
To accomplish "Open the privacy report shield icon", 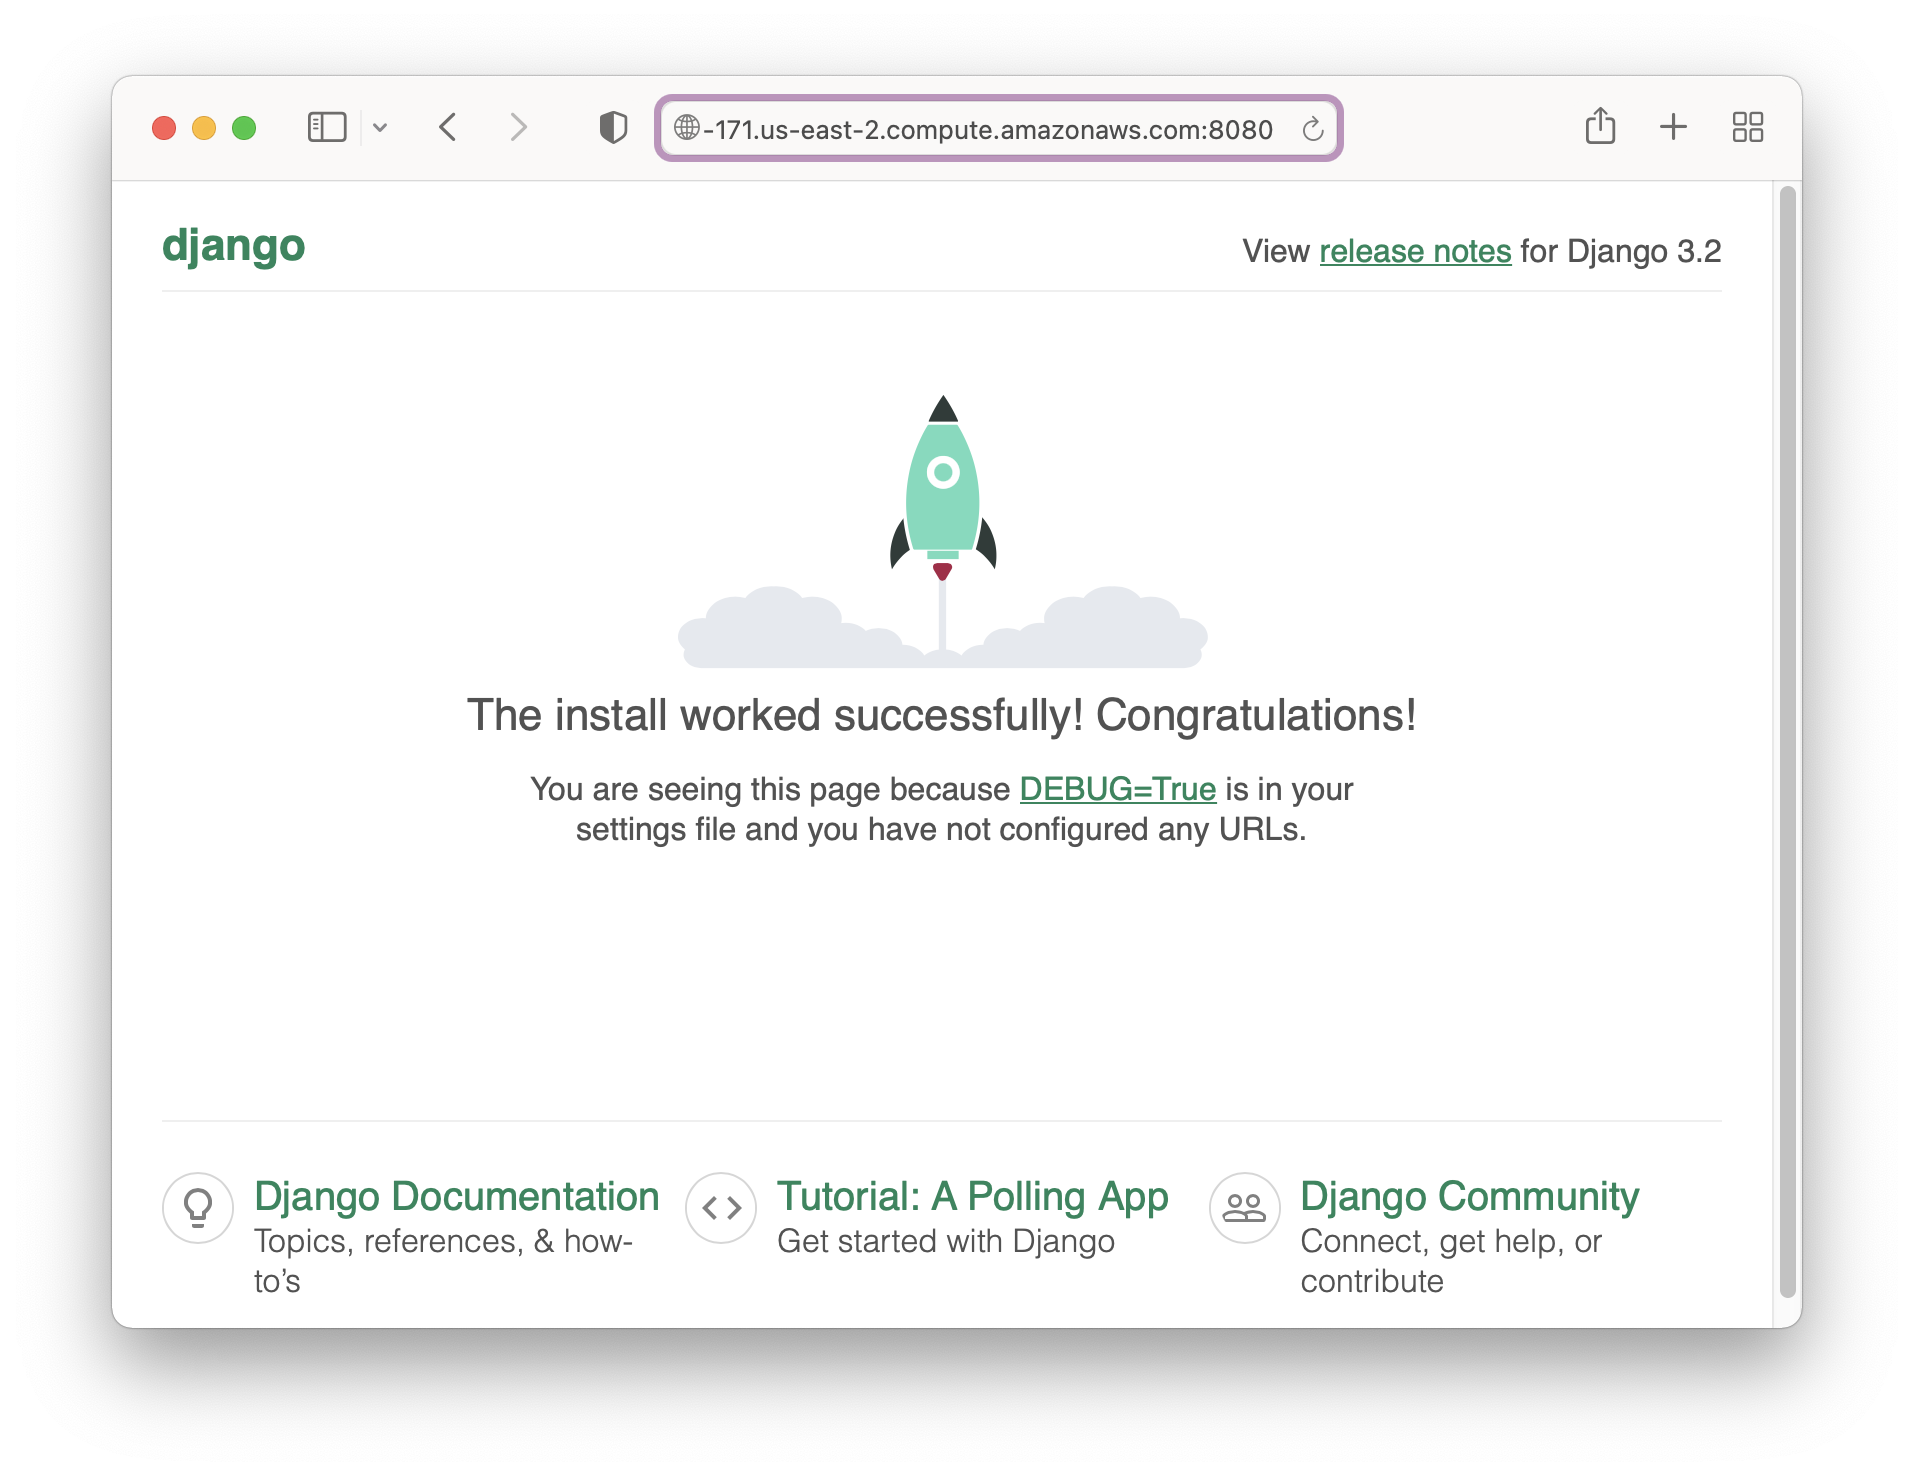I will tap(613, 128).
